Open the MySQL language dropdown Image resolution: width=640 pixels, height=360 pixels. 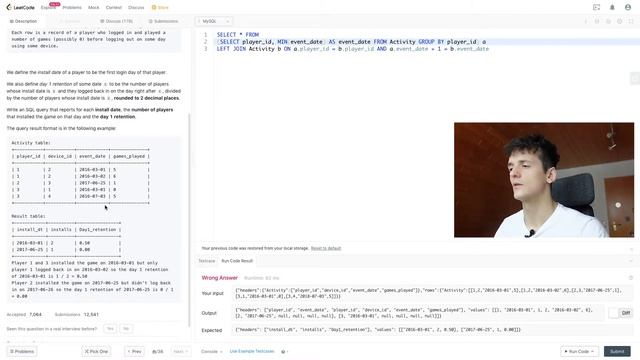coord(213,21)
